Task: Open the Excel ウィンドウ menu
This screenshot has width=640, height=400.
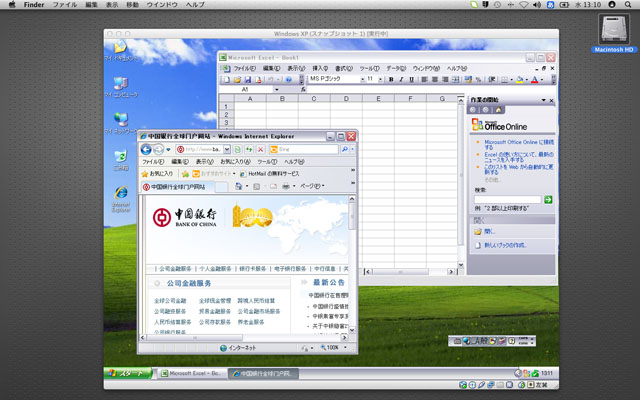Action: [x=426, y=68]
